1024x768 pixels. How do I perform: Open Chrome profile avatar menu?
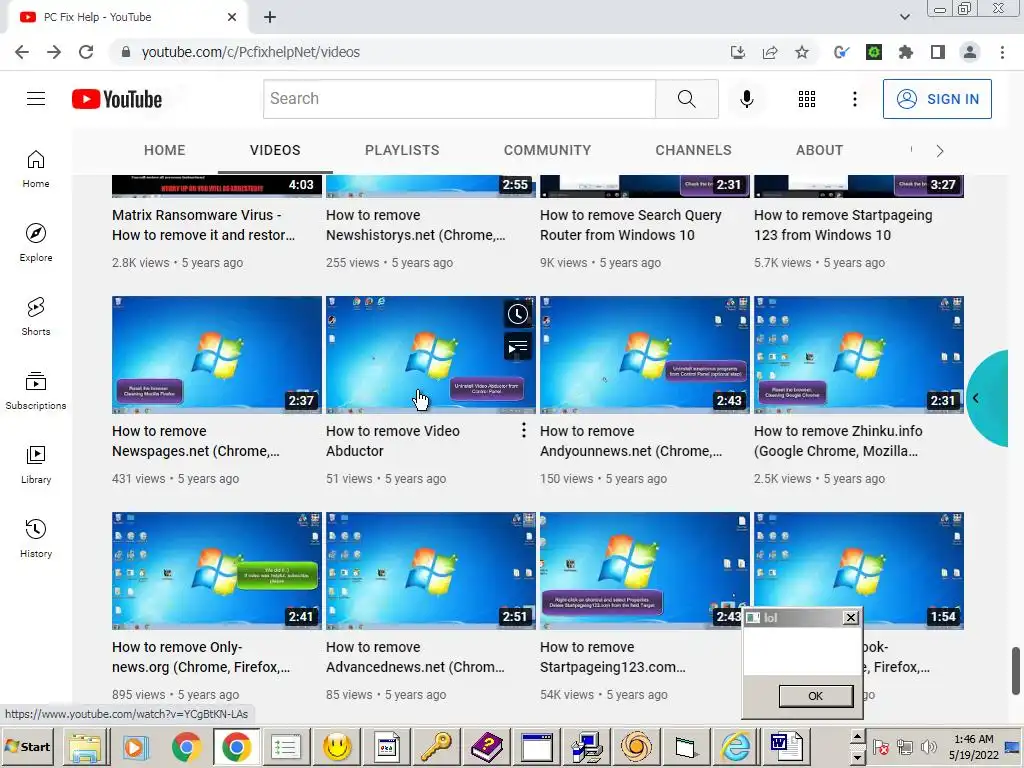click(x=970, y=52)
